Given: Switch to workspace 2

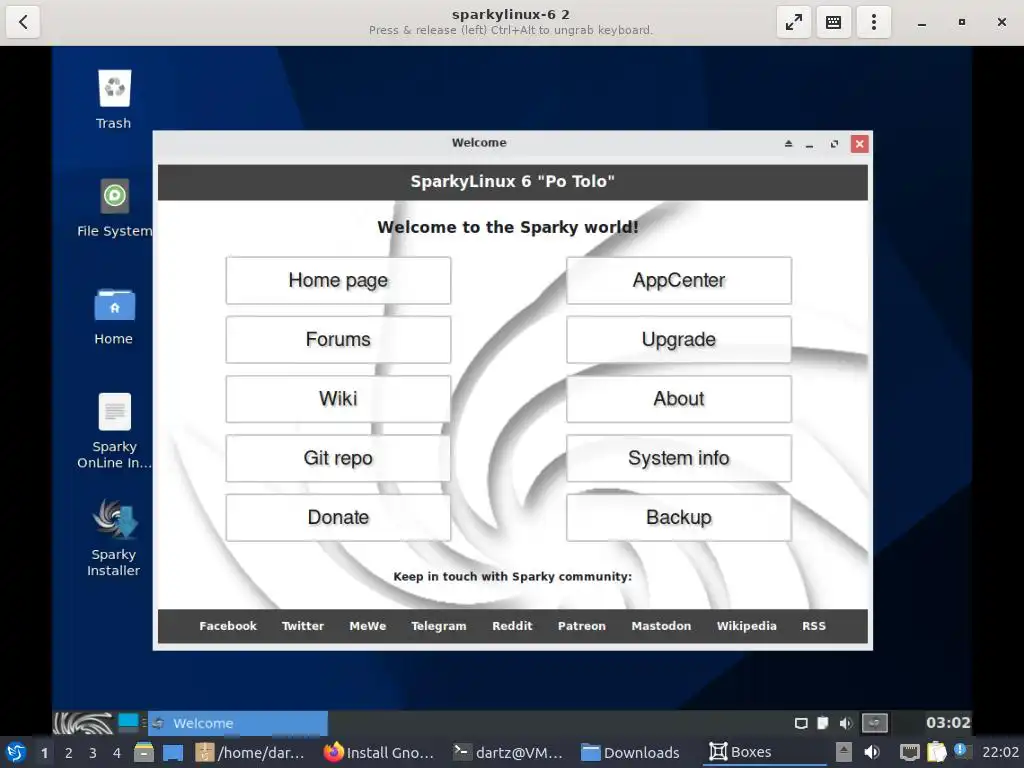Looking at the screenshot, I should 69,753.
